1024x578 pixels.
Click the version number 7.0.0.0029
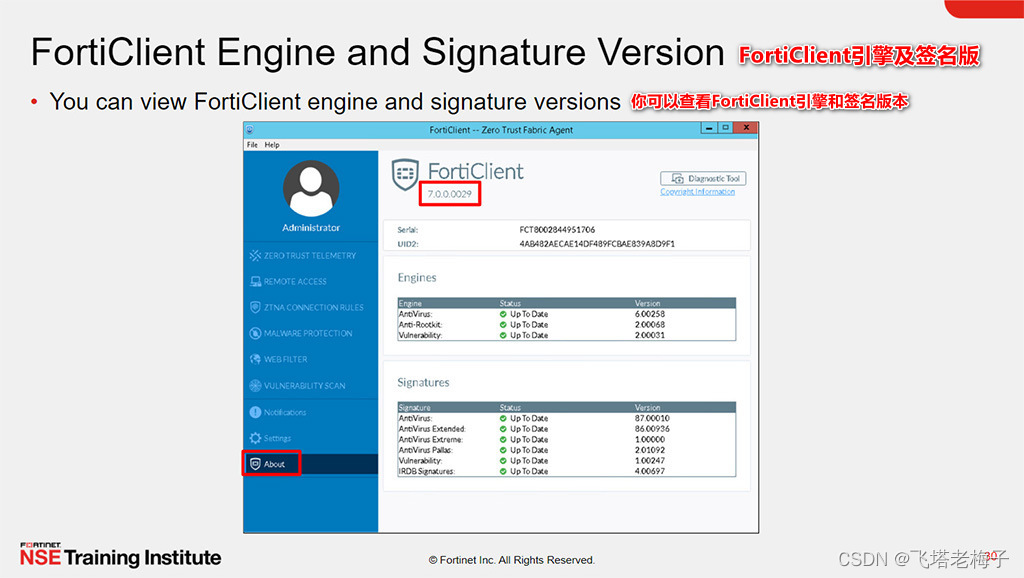tap(449, 194)
